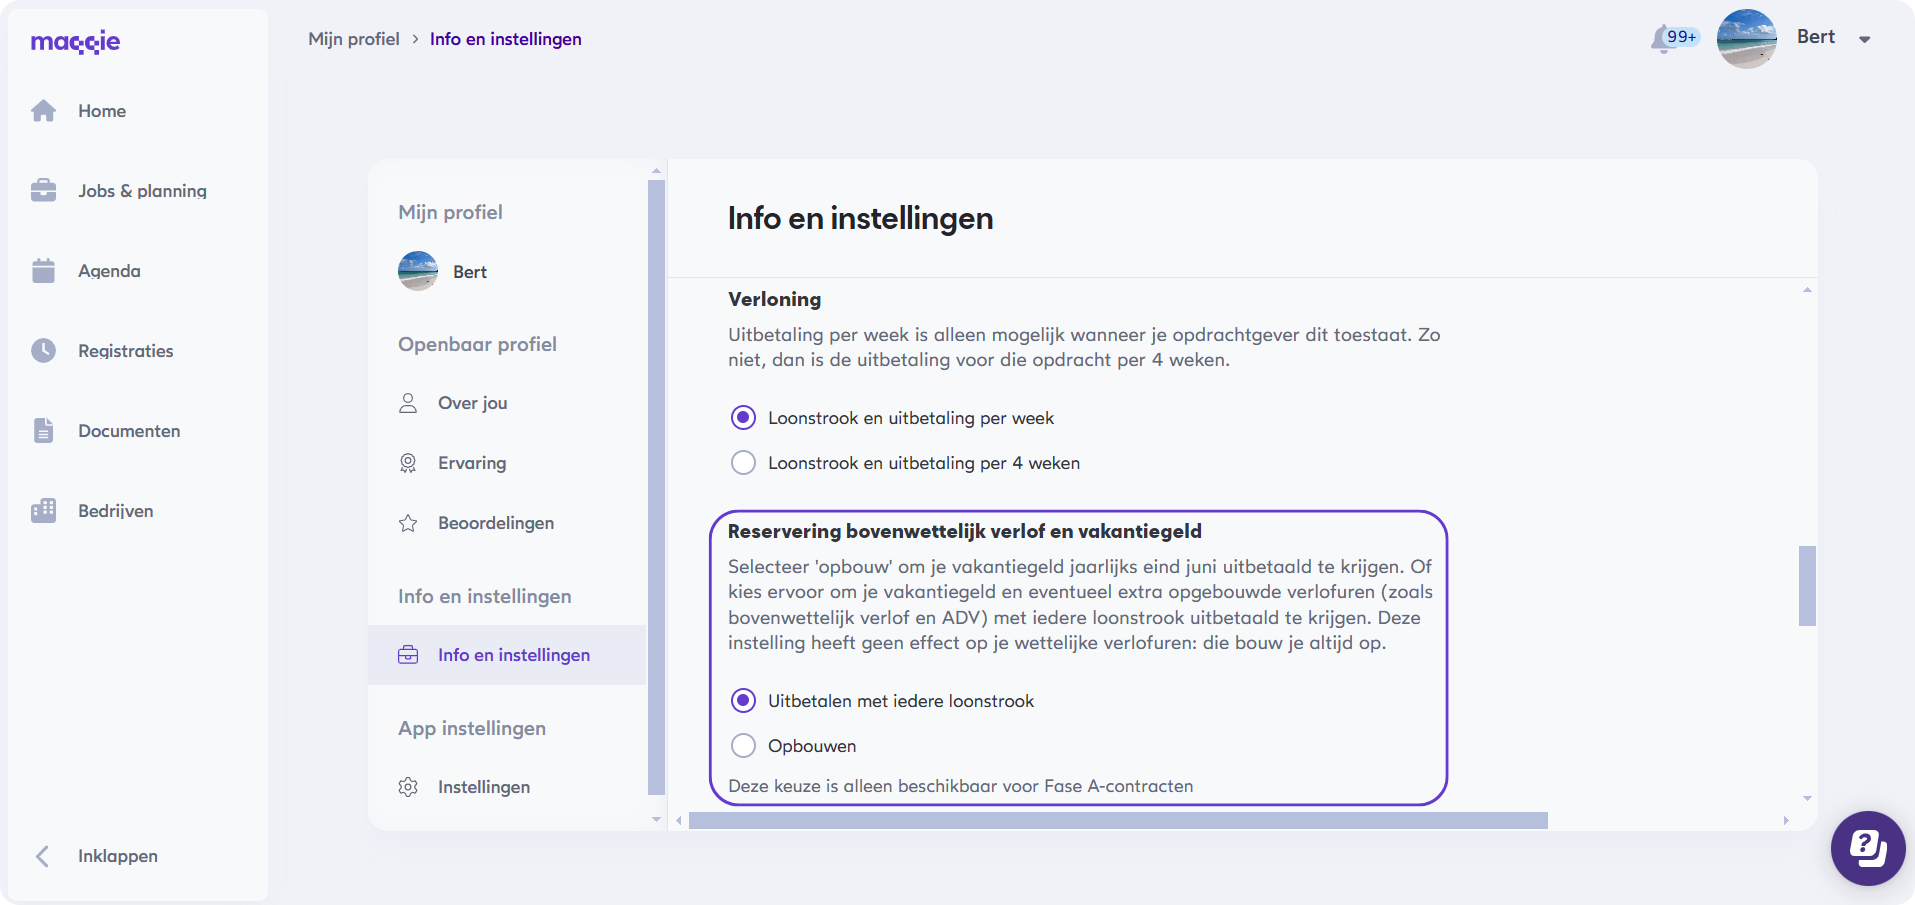Collapse sidebar with Inklappen chevron
This screenshot has width=1915, height=905.
point(42,856)
